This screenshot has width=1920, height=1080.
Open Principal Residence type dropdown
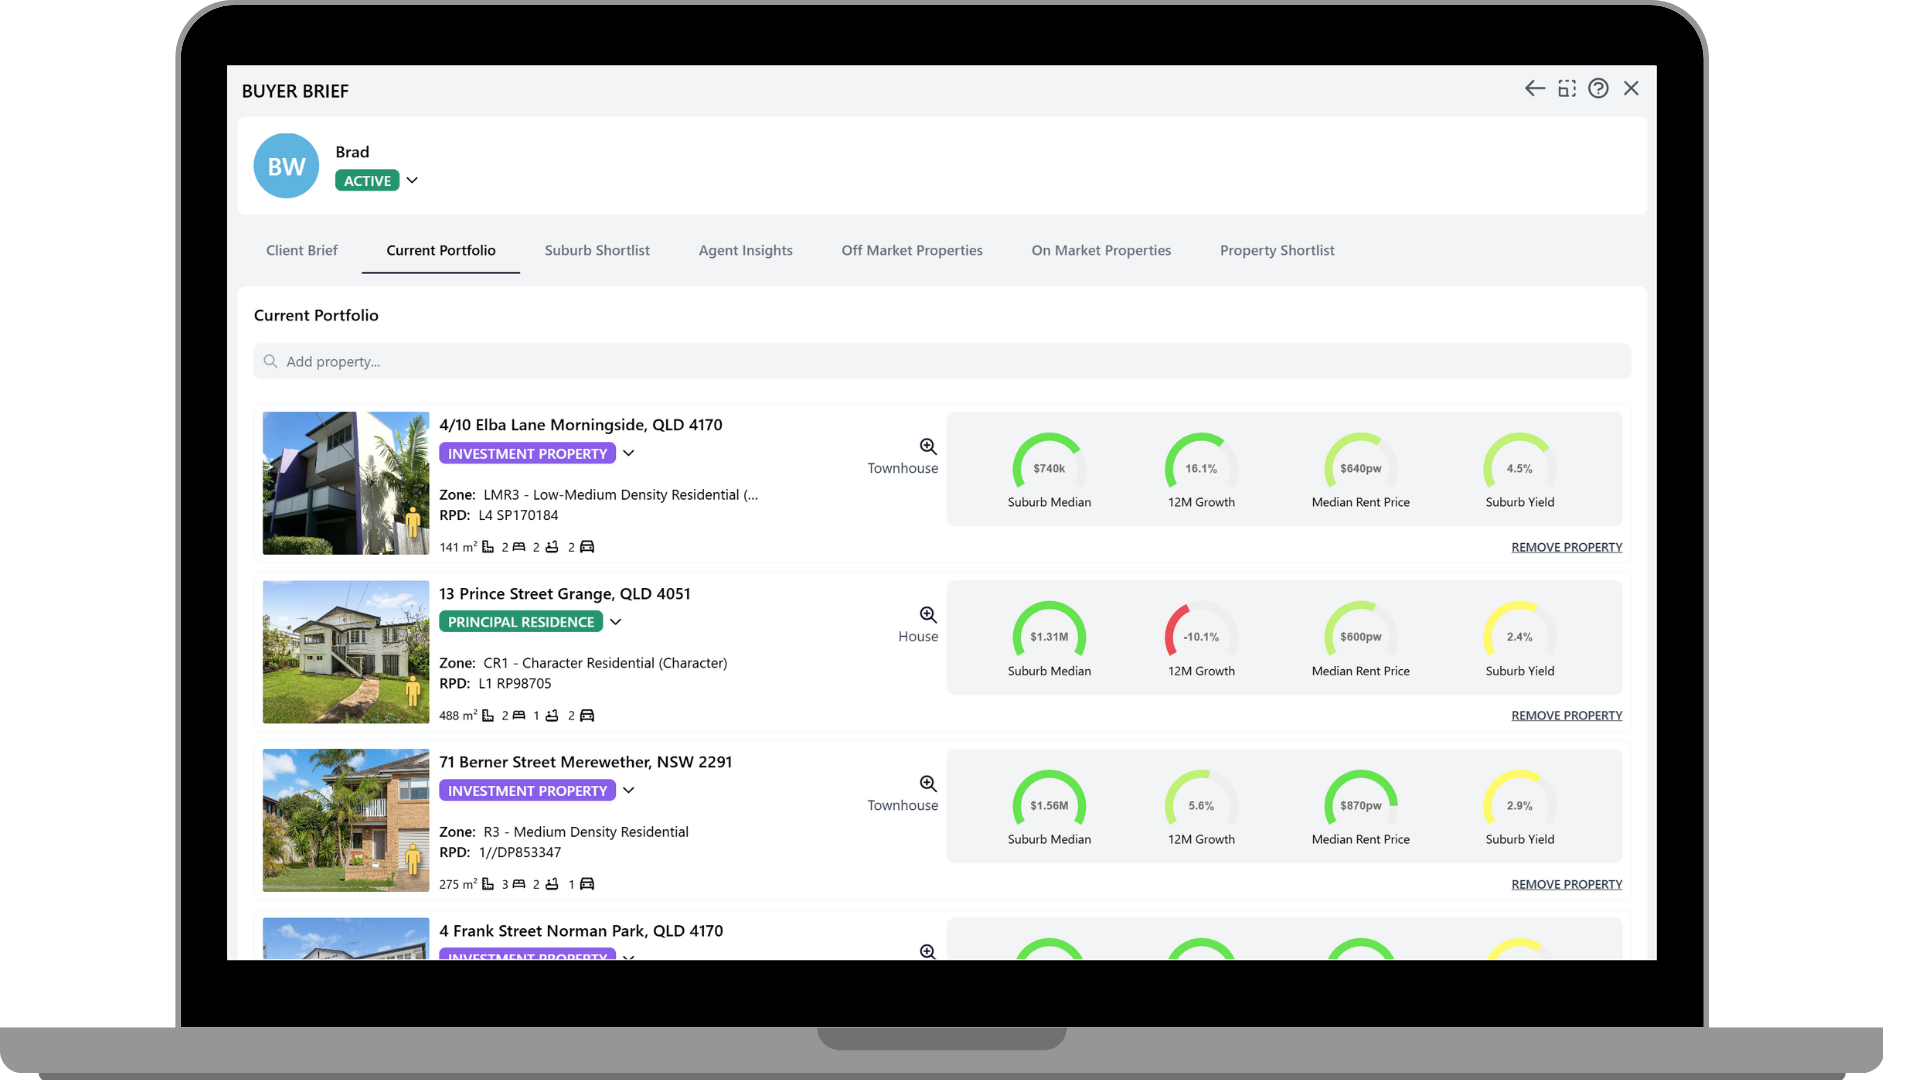coord(616,622)
